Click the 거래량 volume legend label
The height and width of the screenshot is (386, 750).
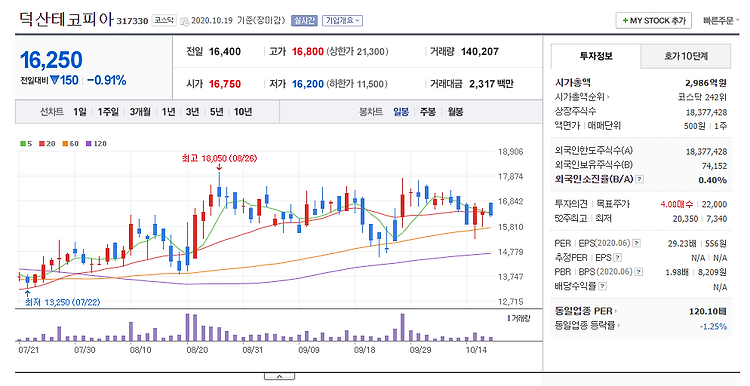pos(518,318)
